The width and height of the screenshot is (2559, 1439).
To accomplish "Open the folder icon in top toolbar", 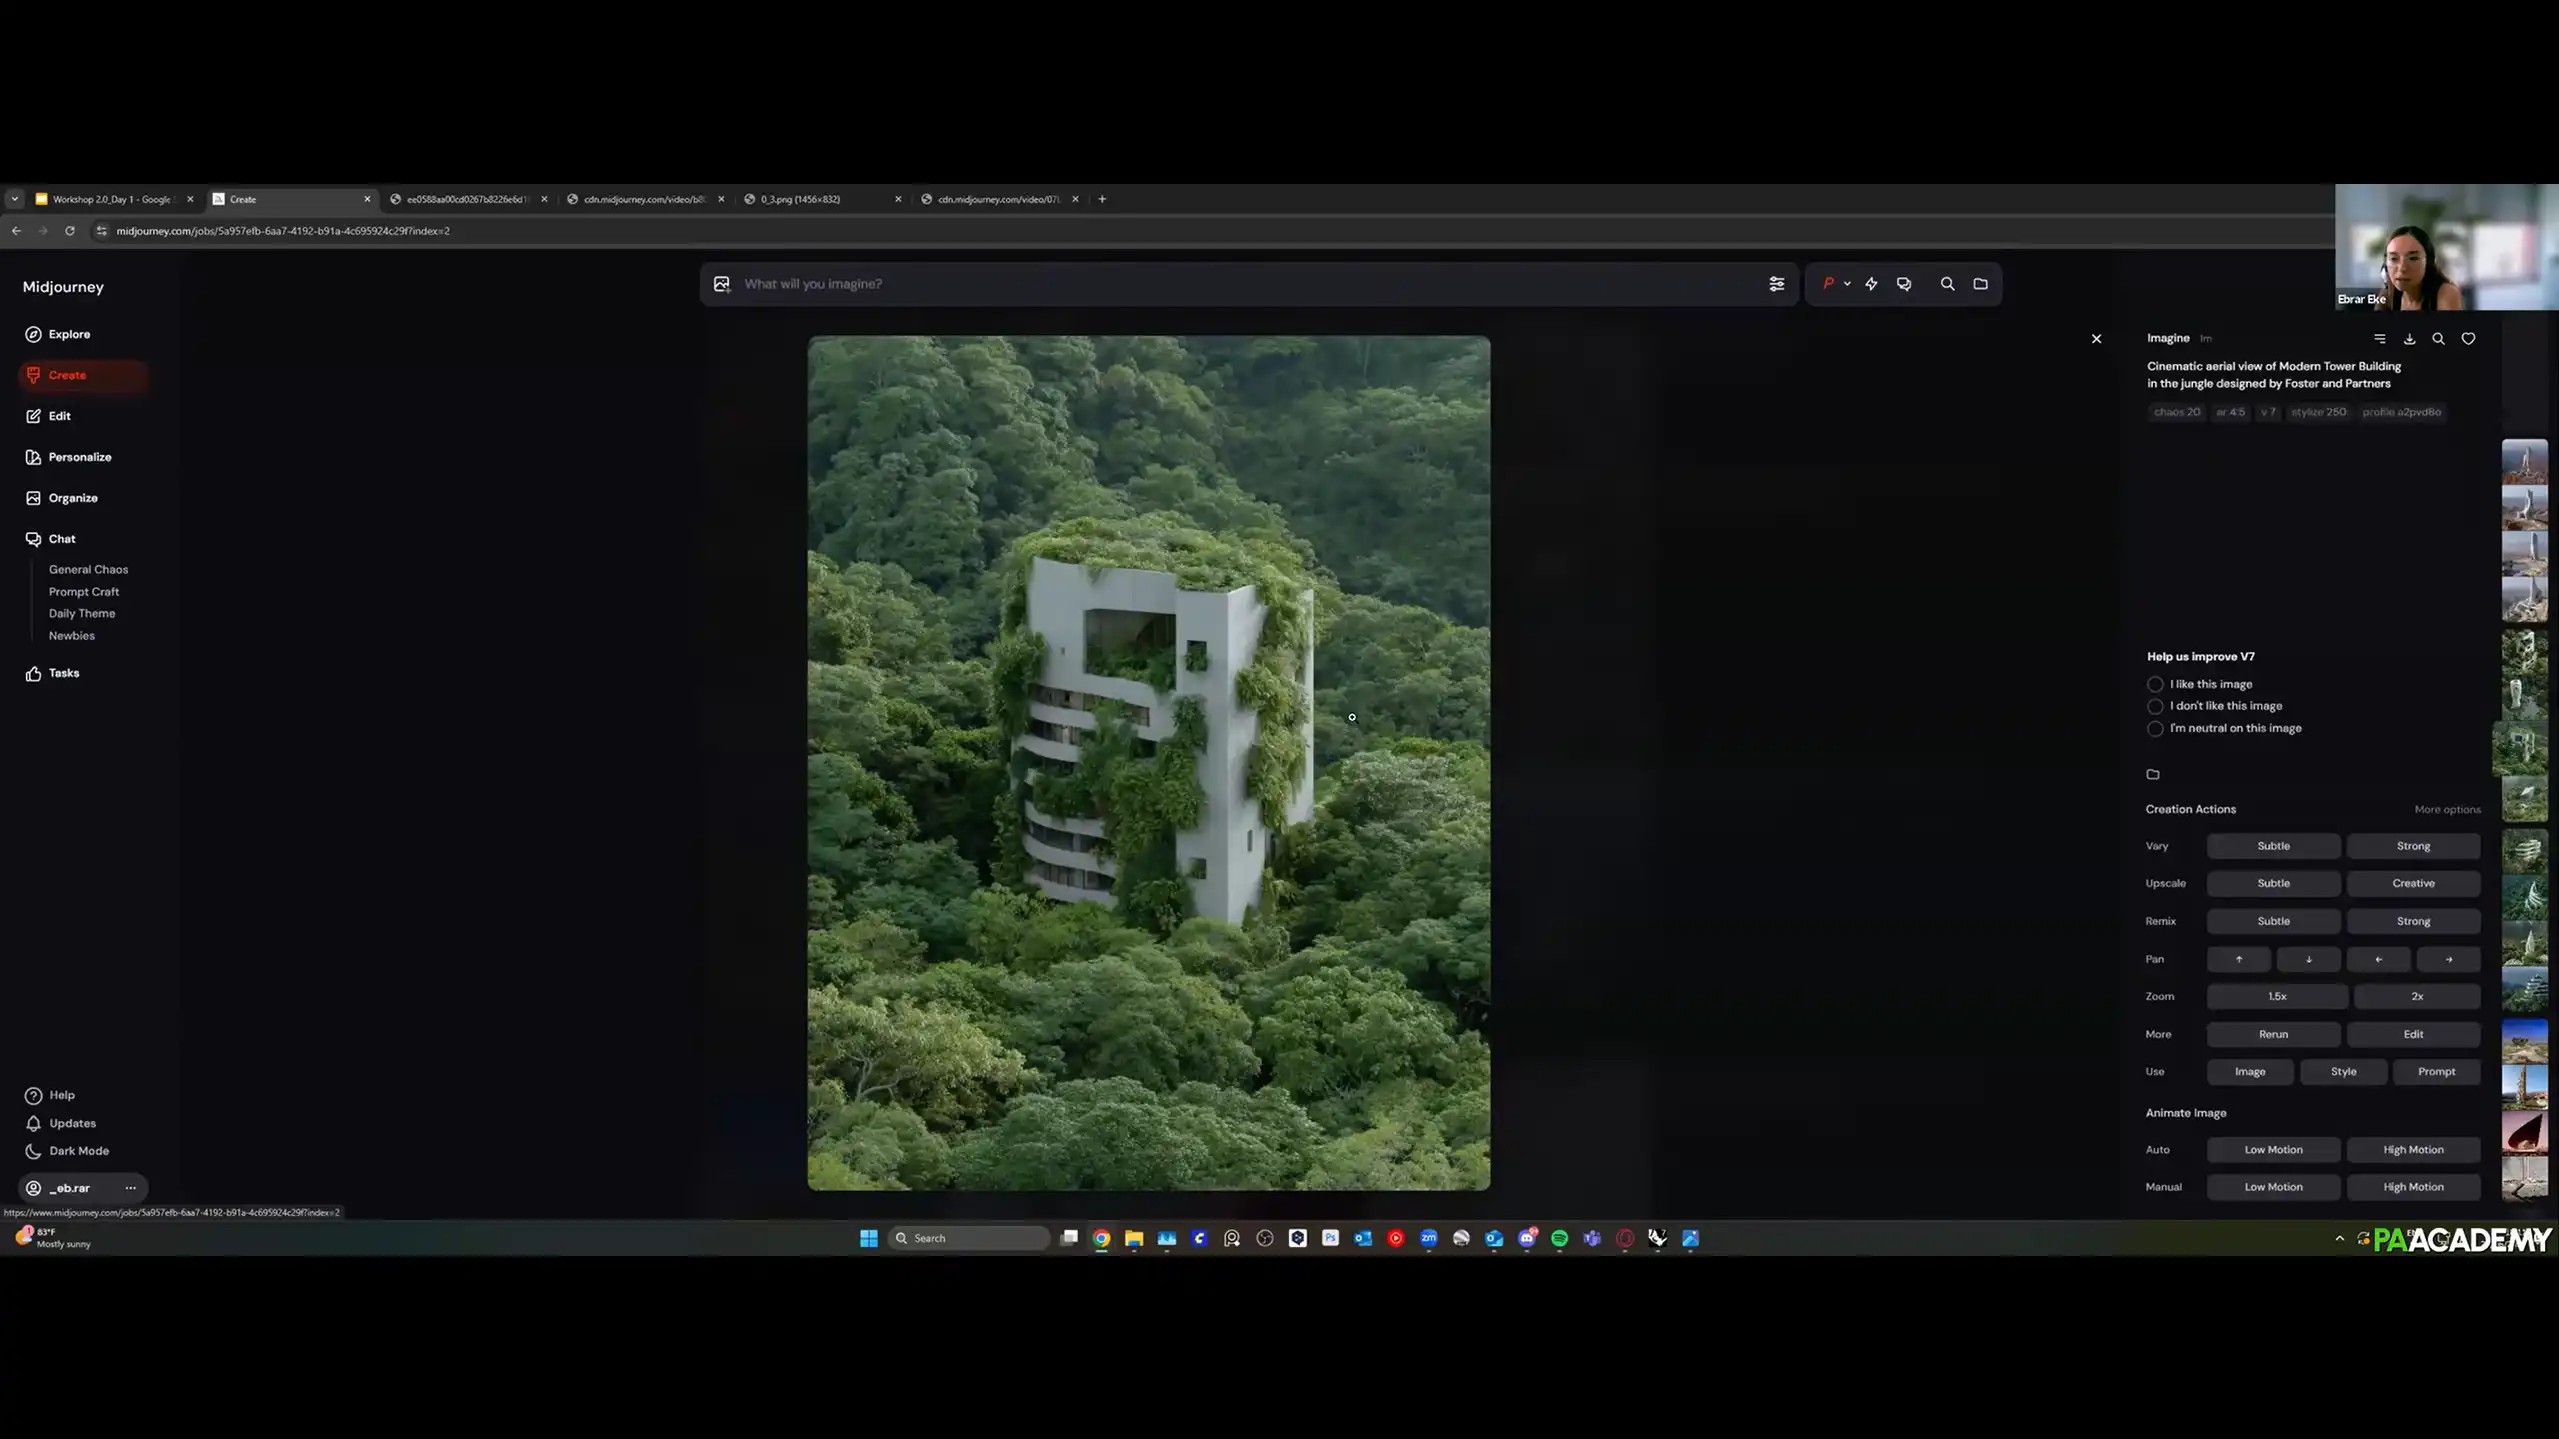I will (1980, 284).
